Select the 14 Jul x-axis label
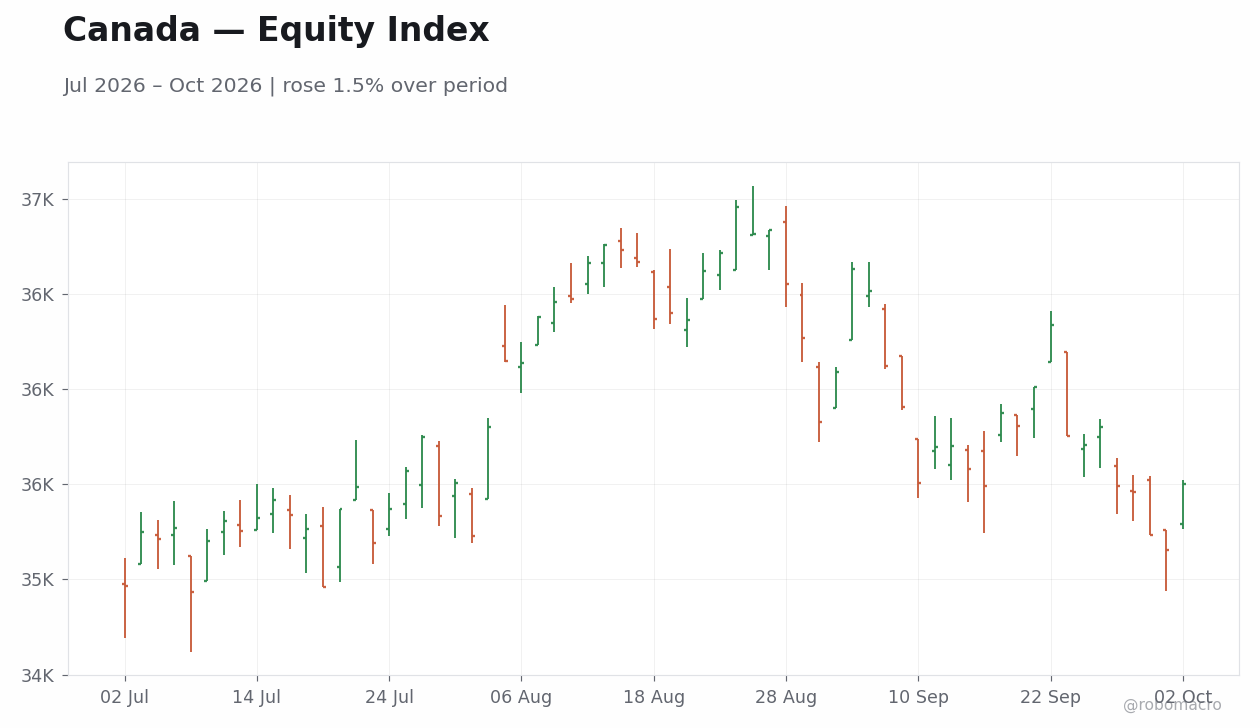Viewport: 1260px width, 728px height. click(x=257, y=698)
